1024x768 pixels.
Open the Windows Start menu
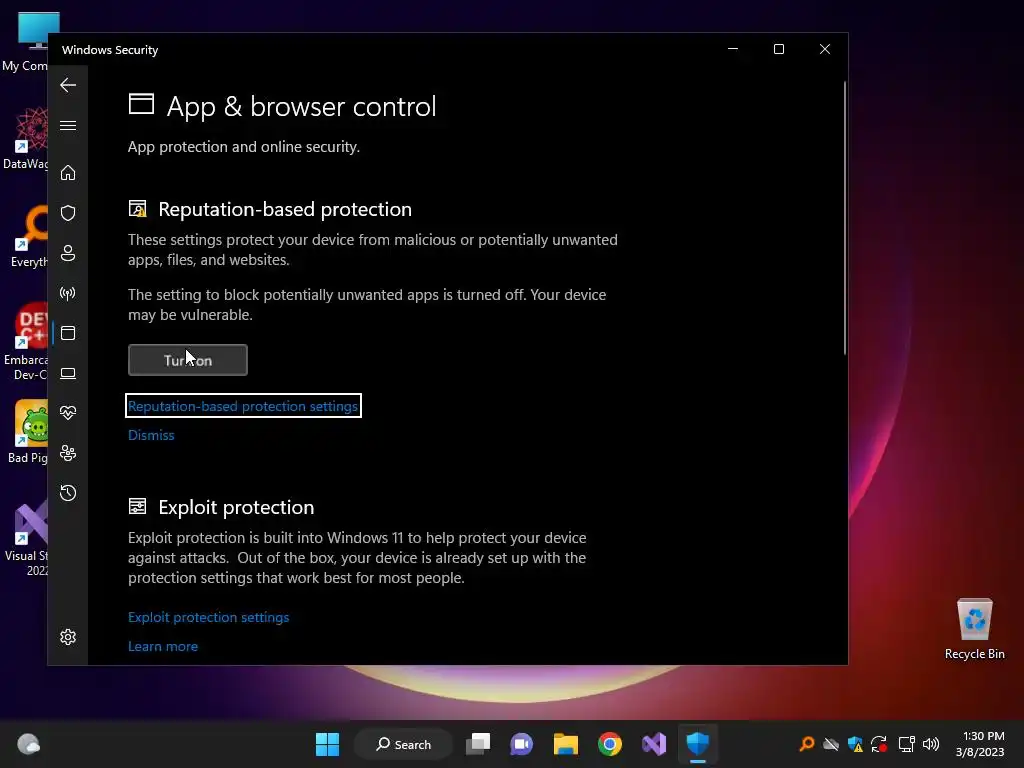click(327, 744)
